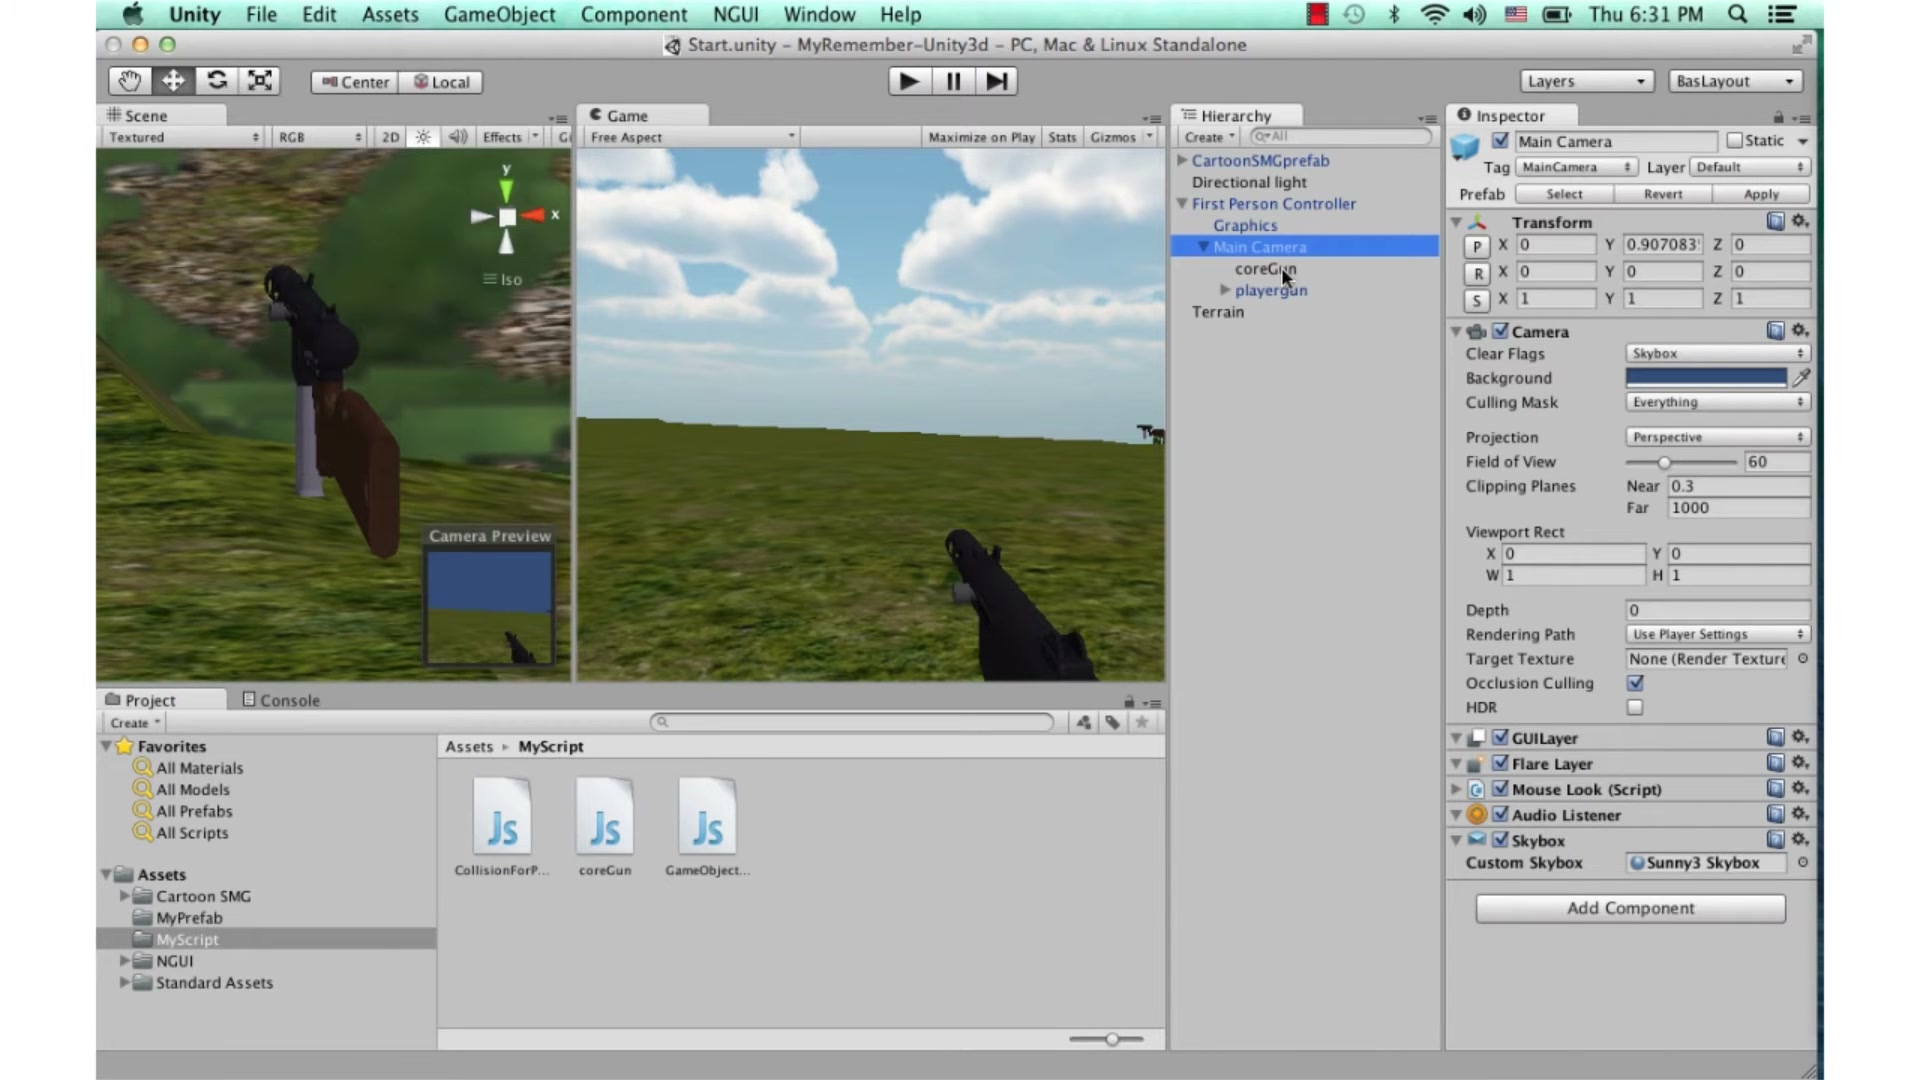Open the GameObject menu

point(499,14)
